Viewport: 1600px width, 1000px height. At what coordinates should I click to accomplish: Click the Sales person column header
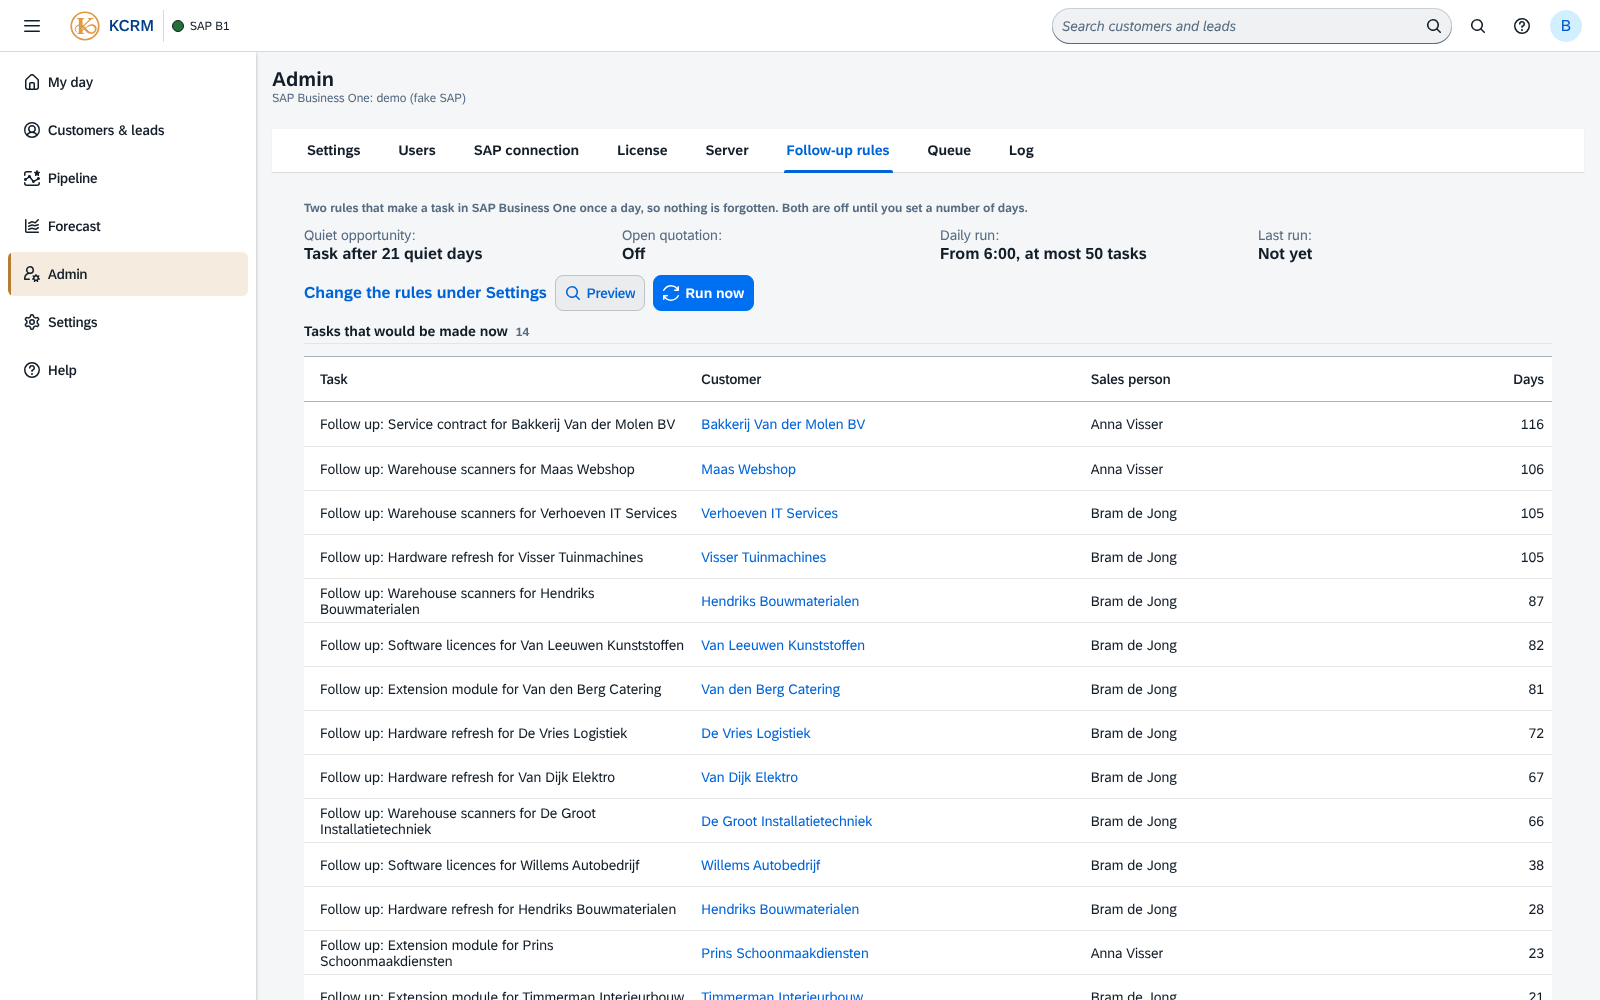1130,379
